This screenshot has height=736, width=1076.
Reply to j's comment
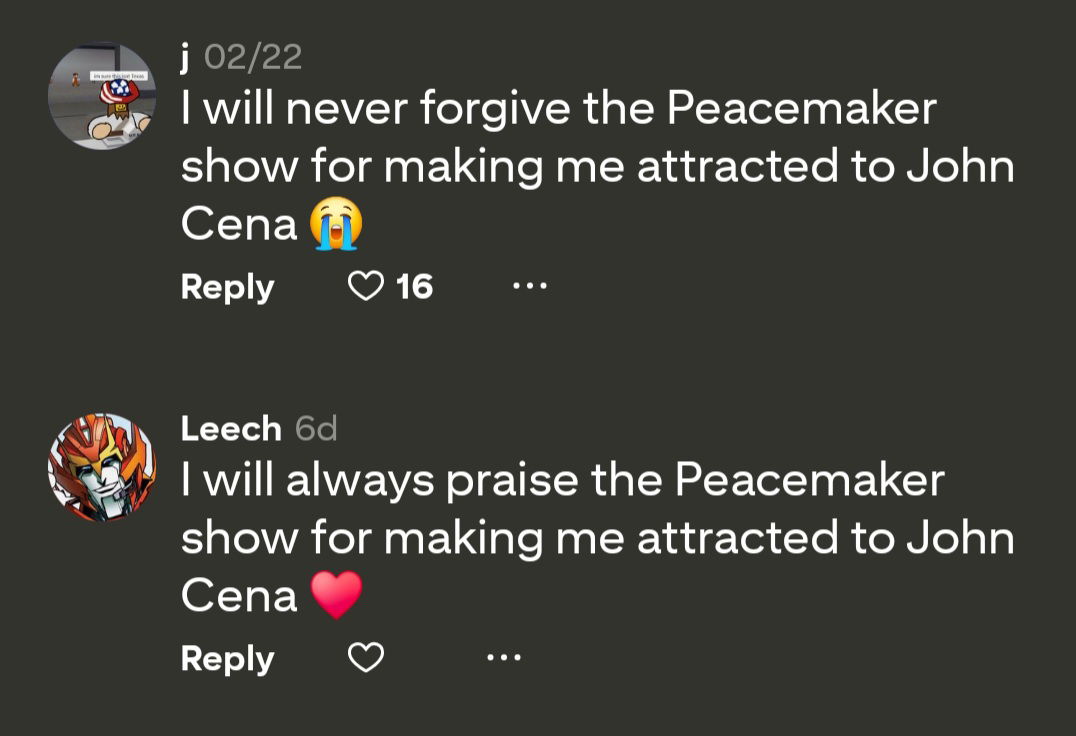click(227, 287)
